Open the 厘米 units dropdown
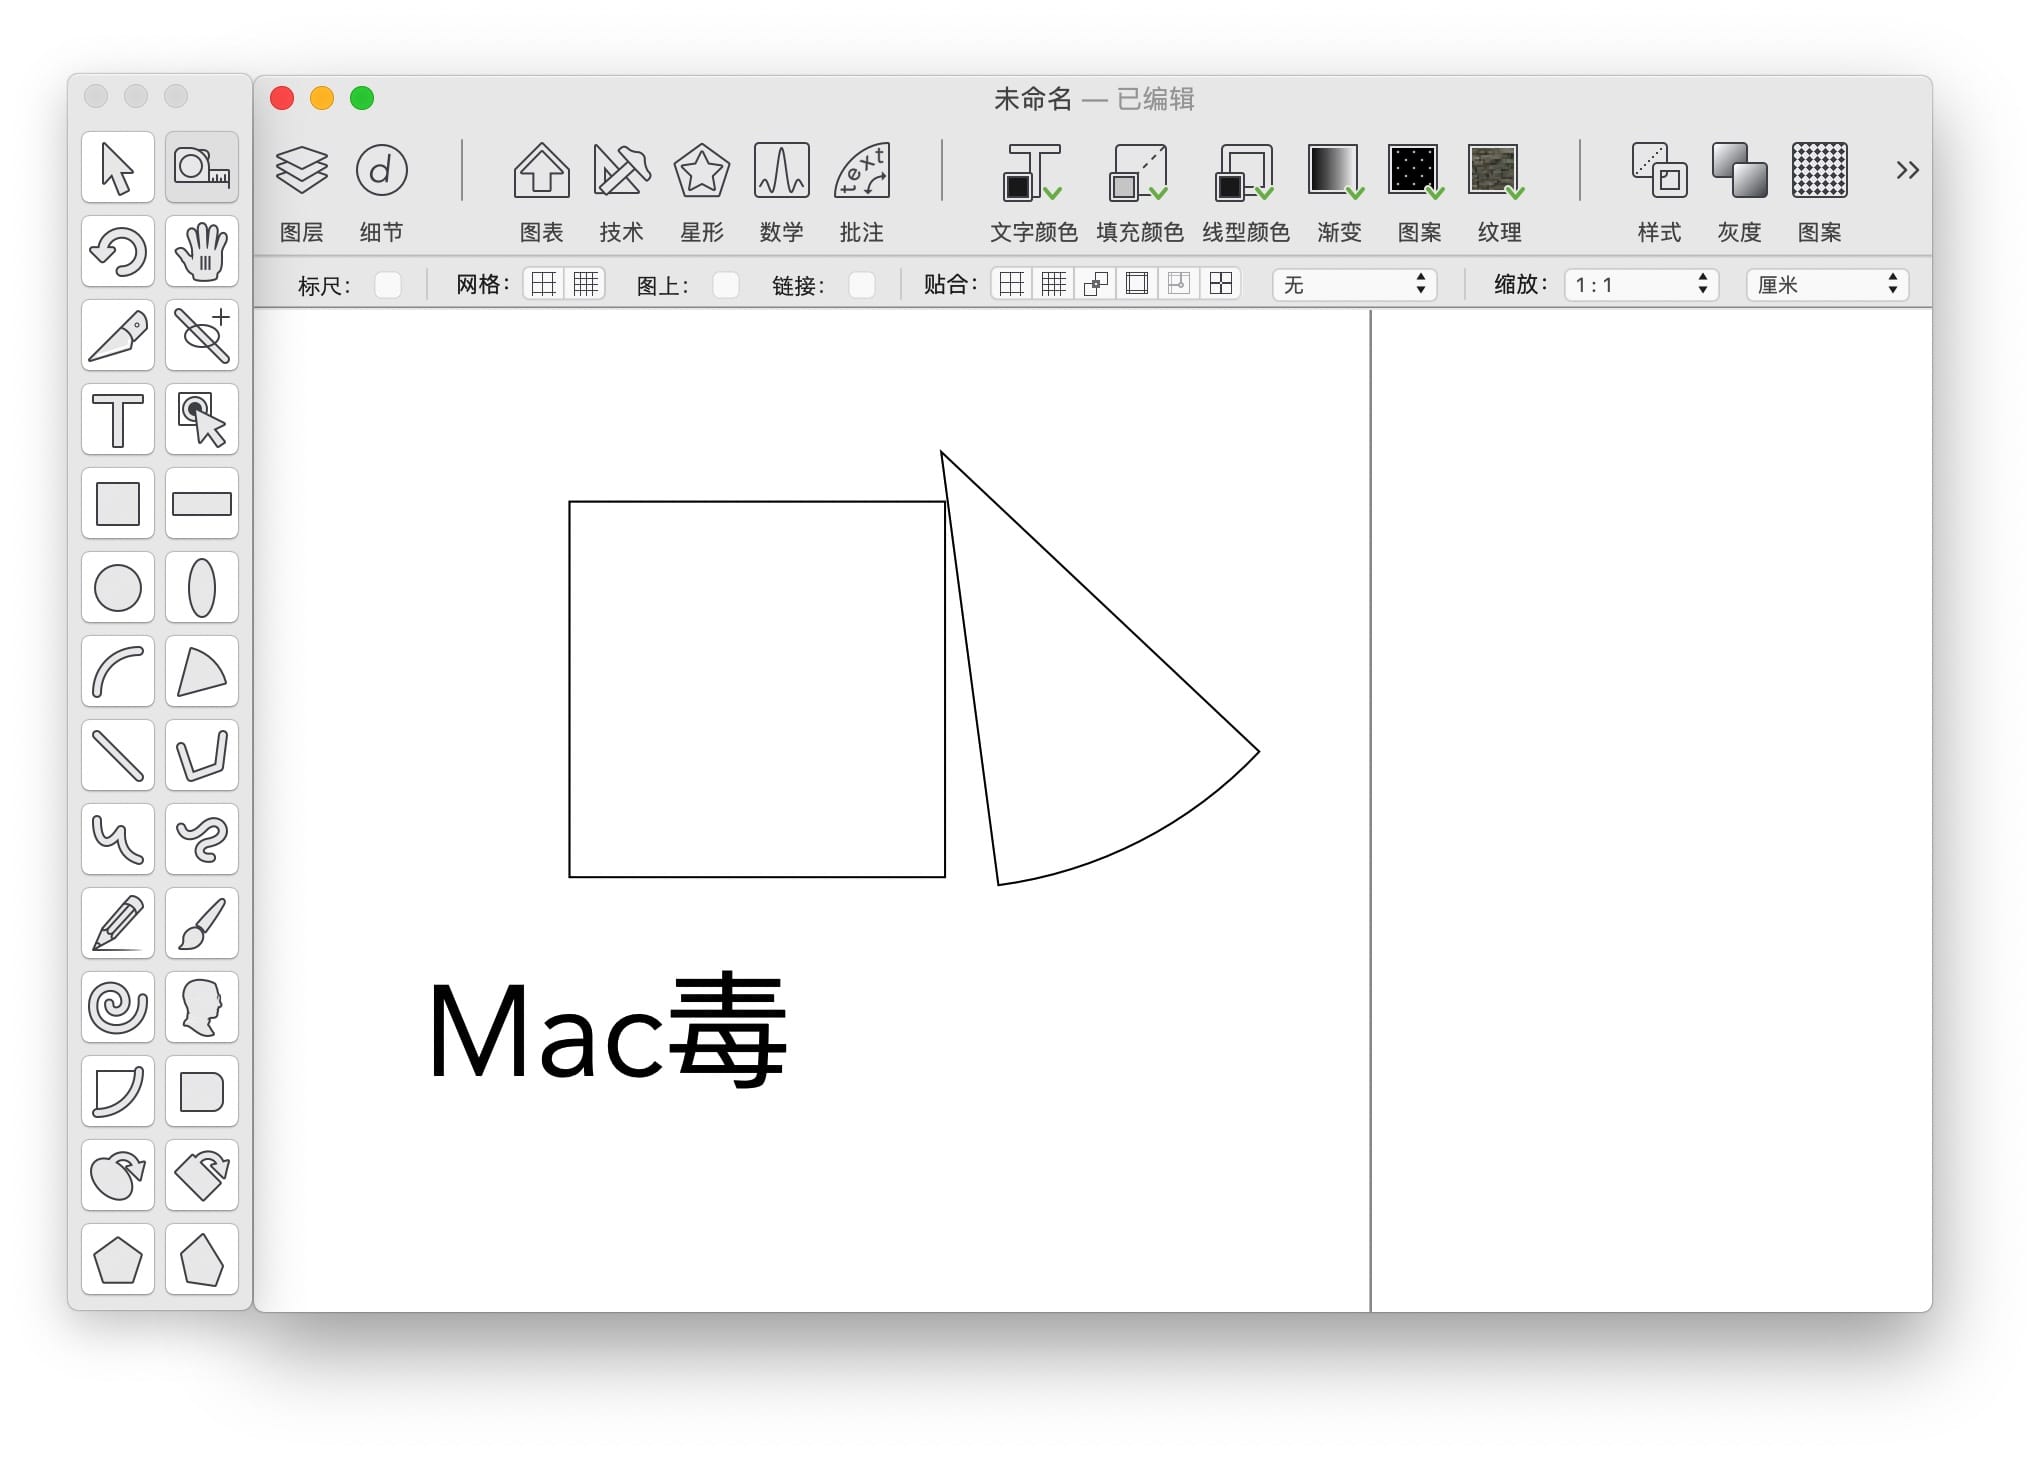Screen dimensions: 2044x1460 point(1826,286)
